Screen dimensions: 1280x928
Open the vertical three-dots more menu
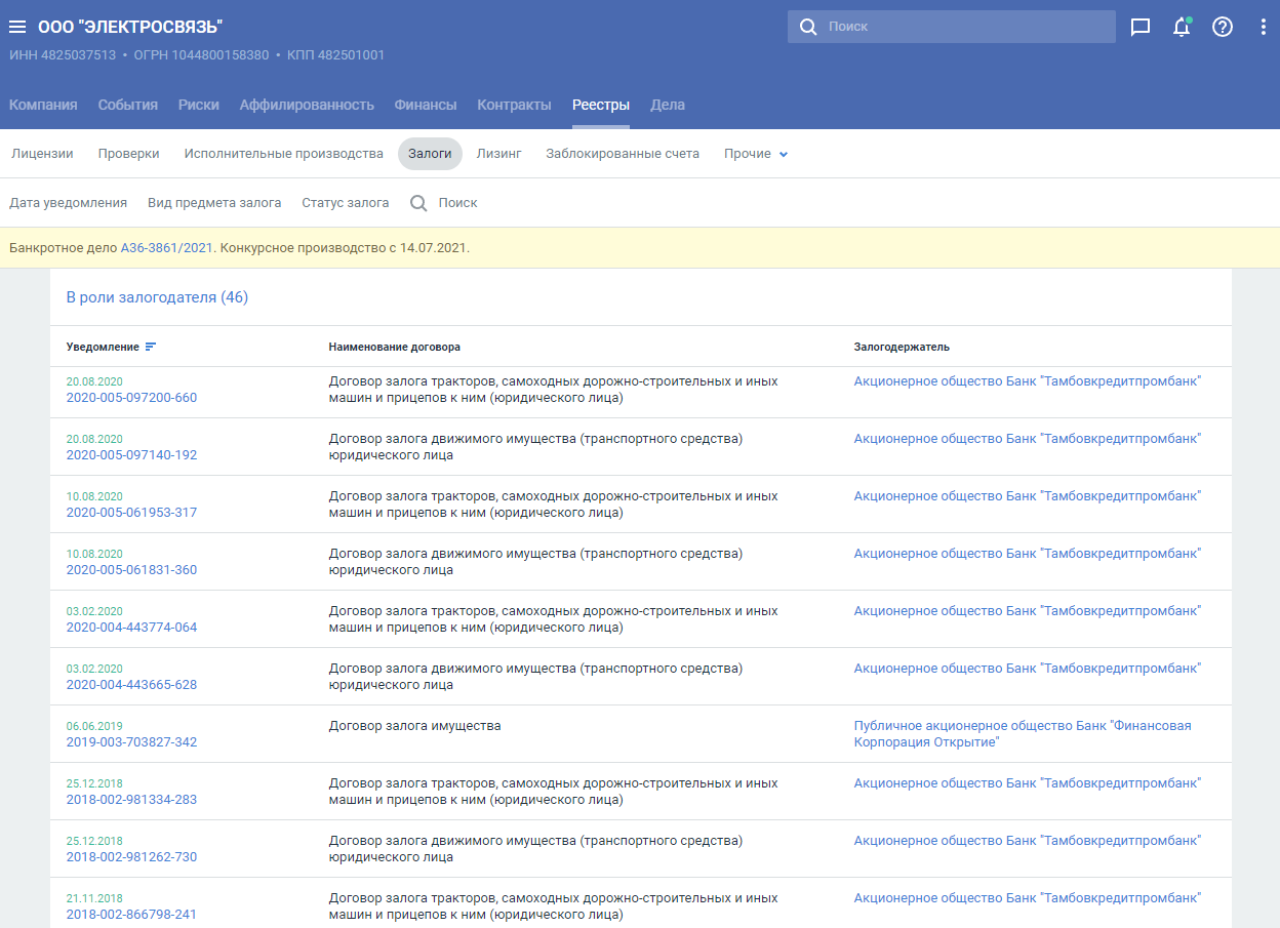(1263, 27)
